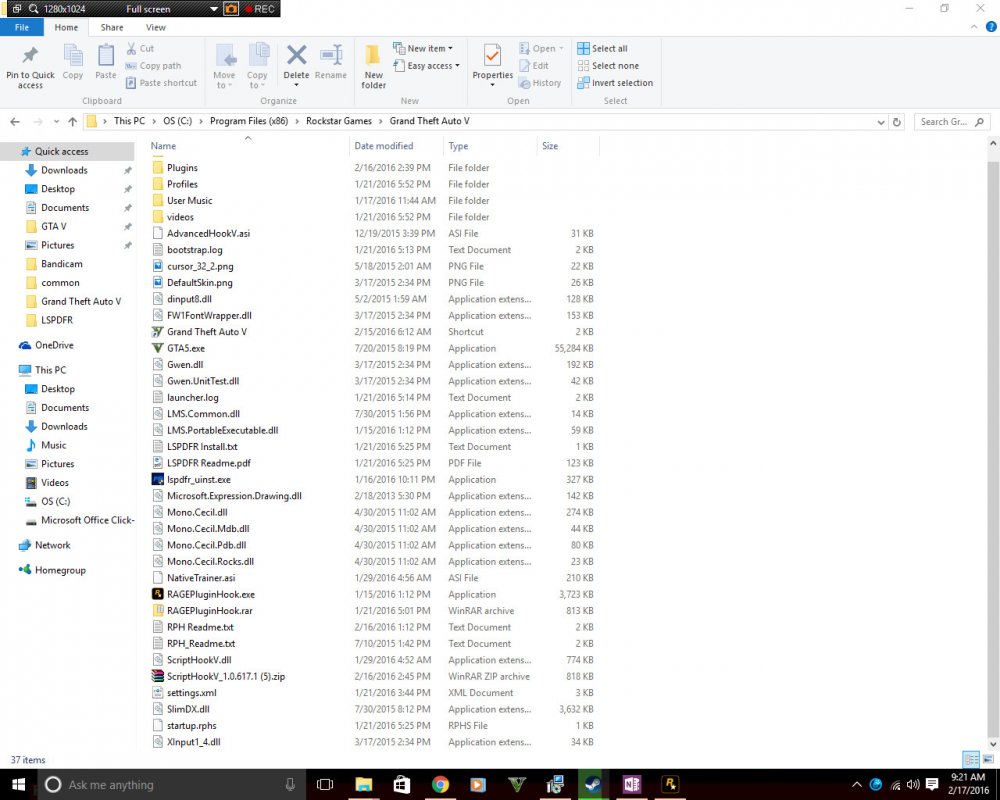The height and width of the screenshot is (800, 1000).
Task: Open Chrome from taskbar
Action: click(x=440, y=785)
